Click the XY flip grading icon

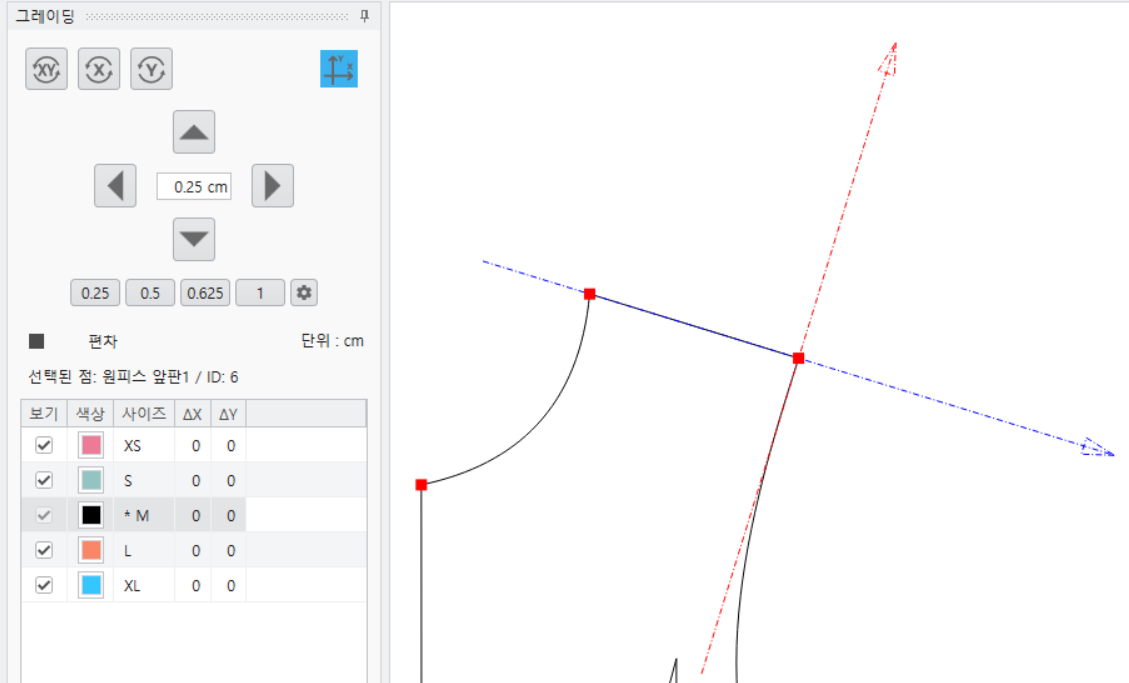pos(46,69)
